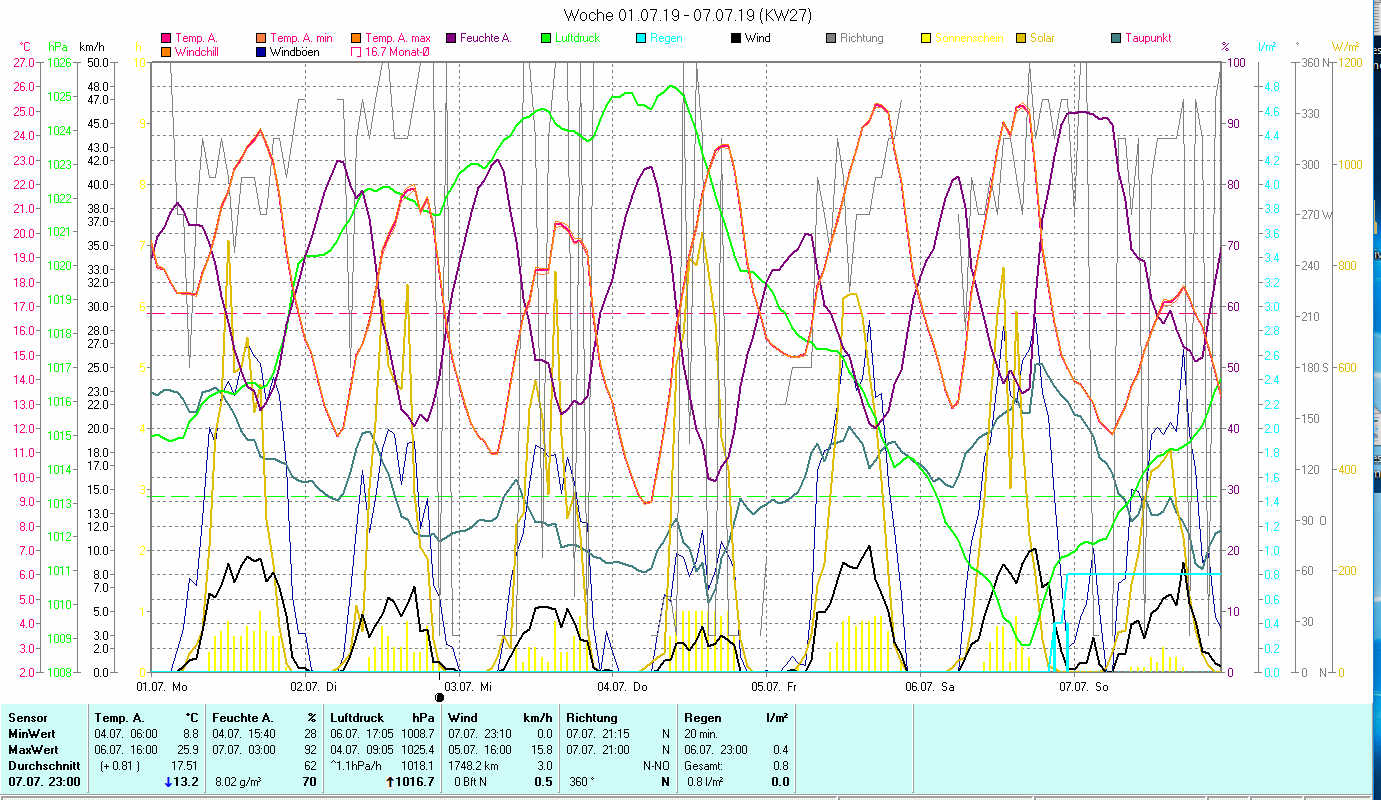Click the maximum wind speed '15.8'

[x=541, y=750]
